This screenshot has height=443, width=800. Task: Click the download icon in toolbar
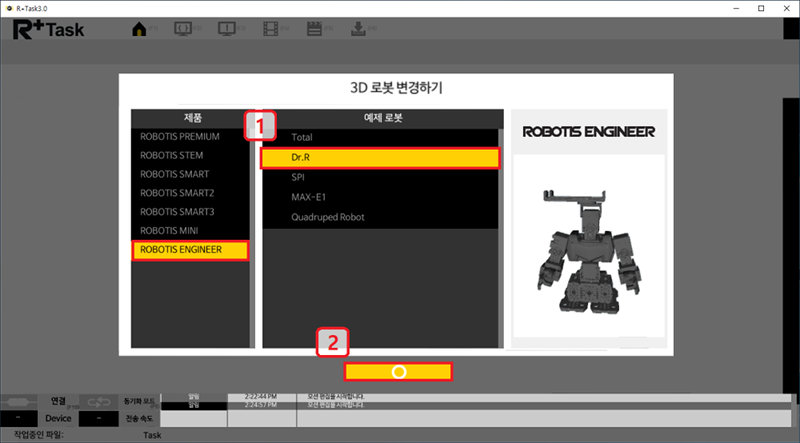359,28
